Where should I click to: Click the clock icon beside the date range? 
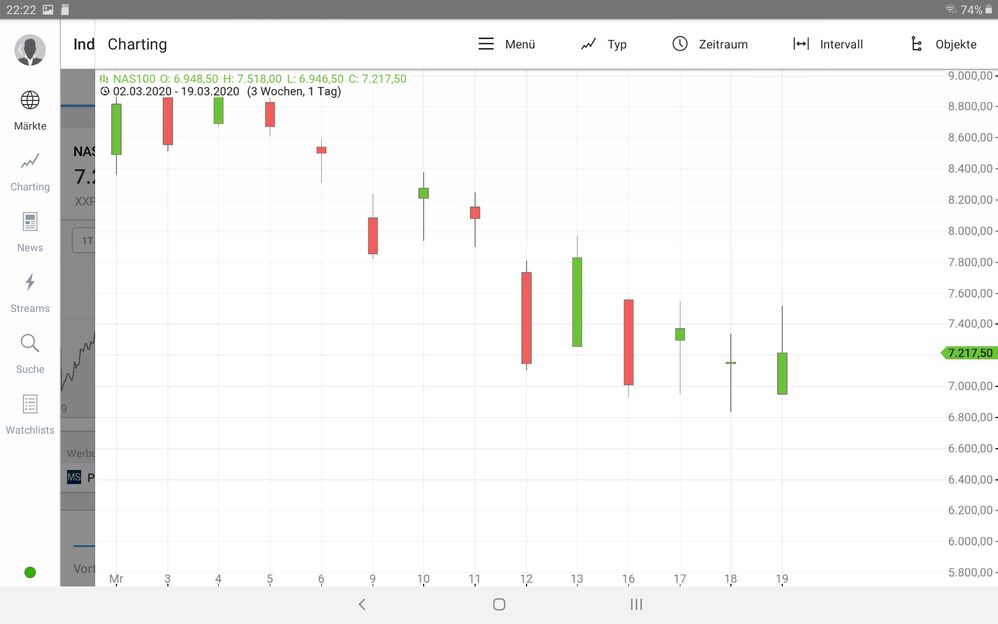(x=105, y=90)
